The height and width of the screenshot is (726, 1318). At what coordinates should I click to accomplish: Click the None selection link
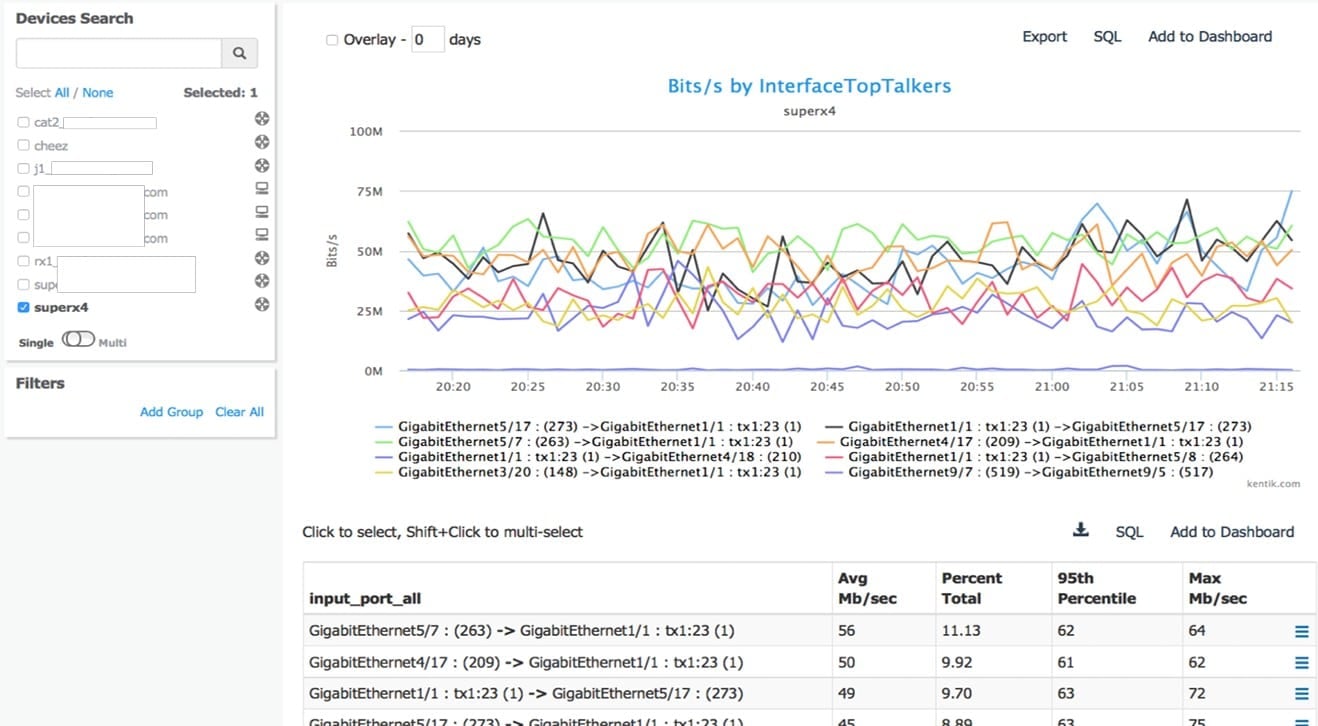[98, 92]
